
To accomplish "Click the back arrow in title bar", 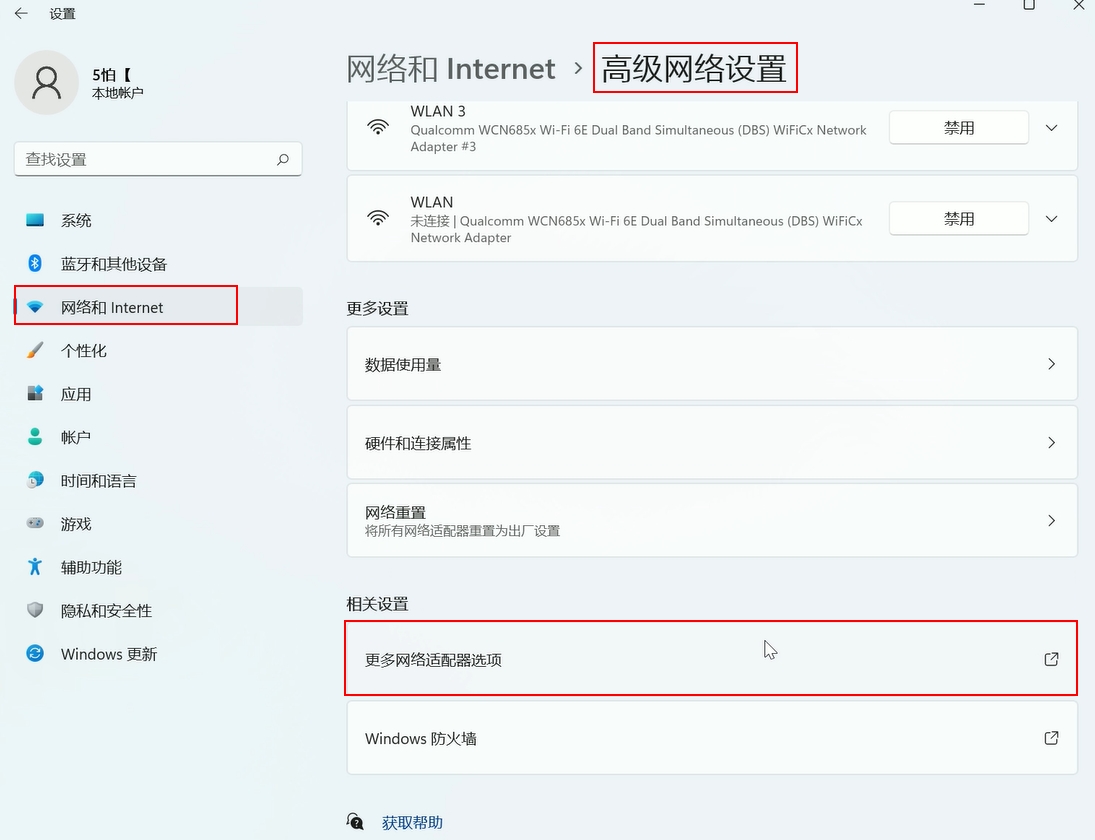I will (21, 14).
